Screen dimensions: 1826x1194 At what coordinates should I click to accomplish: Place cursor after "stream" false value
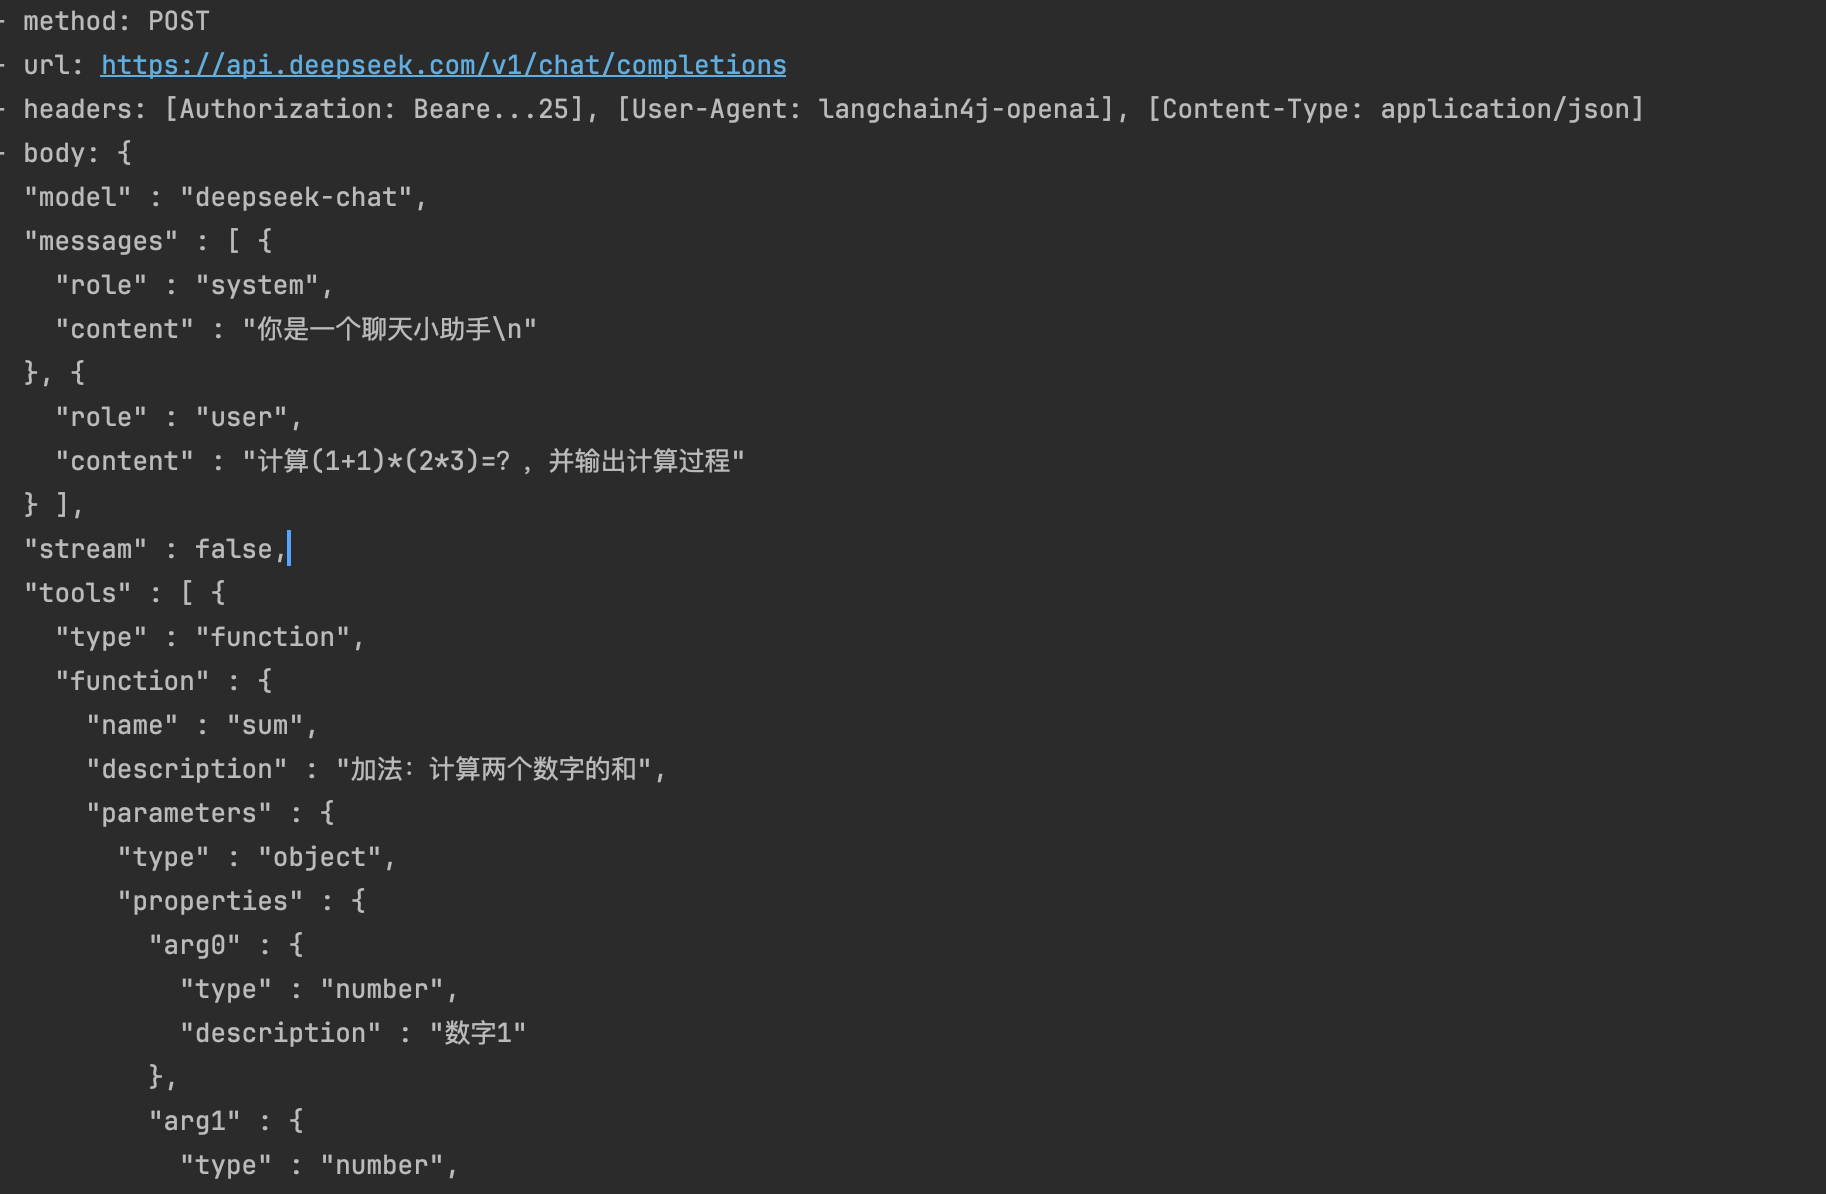click(x=287, y=549)
